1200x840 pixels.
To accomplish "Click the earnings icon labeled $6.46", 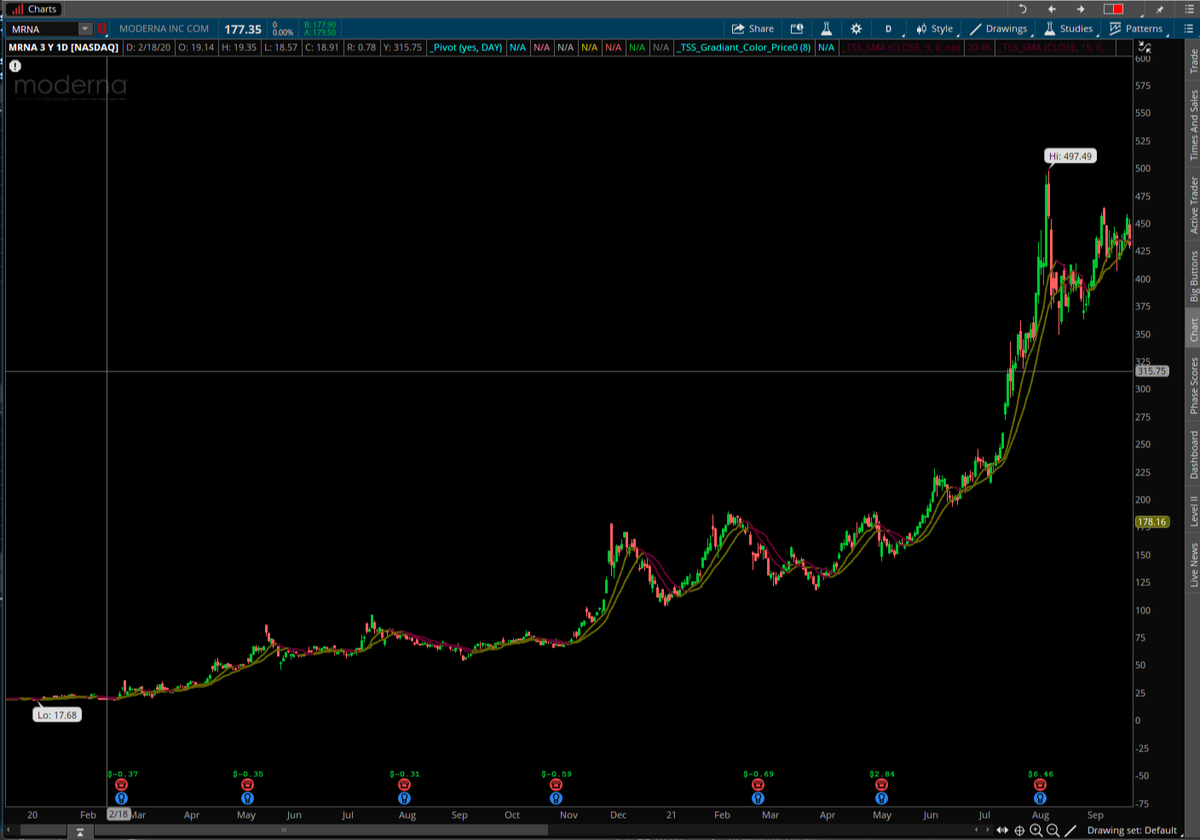I will [1040, 786].
